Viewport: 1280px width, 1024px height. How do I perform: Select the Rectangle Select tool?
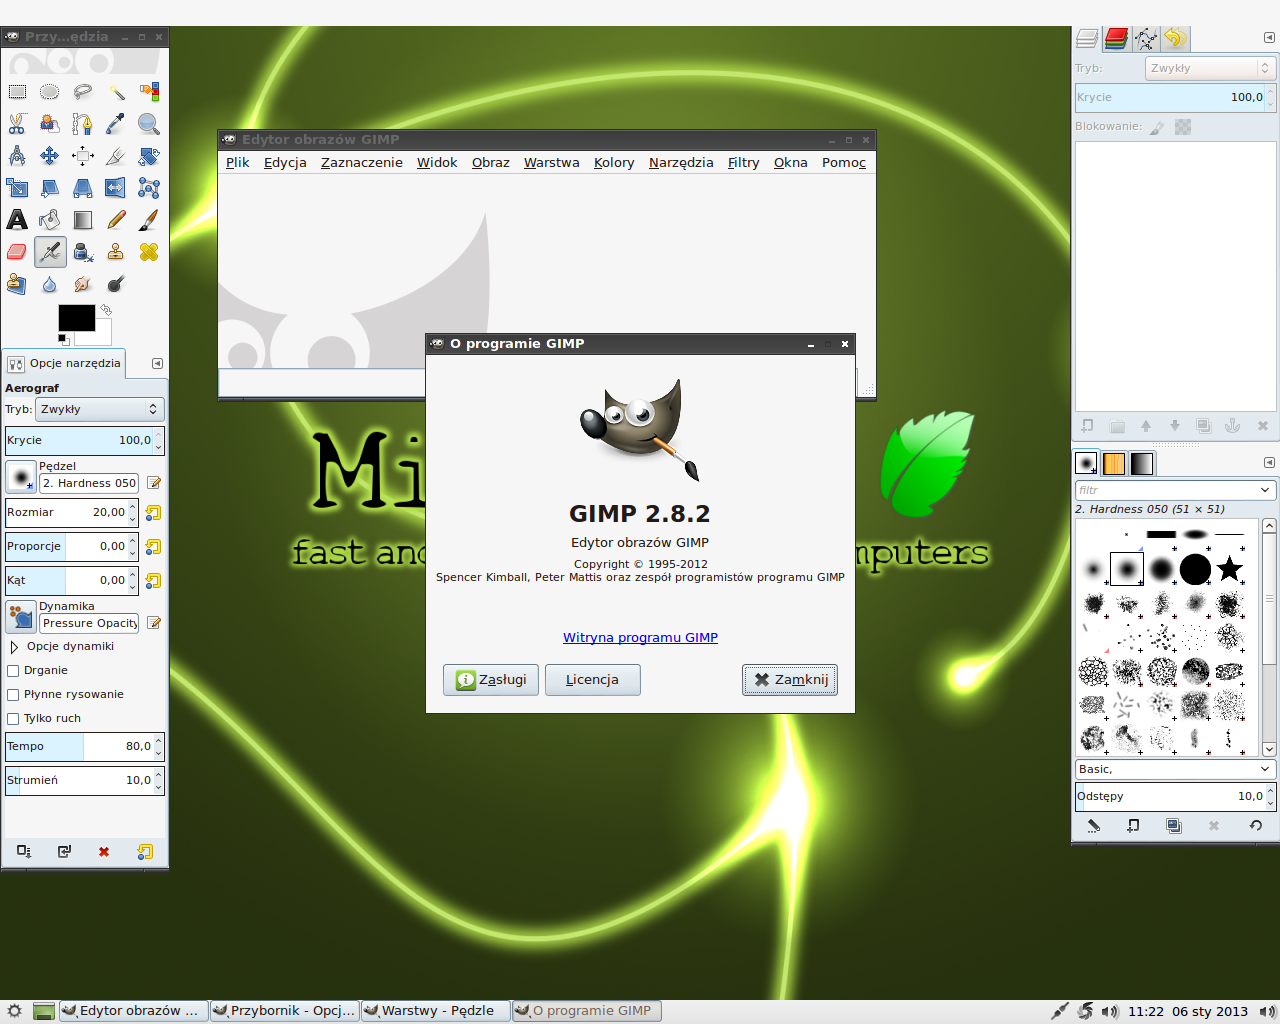(x=17, y=92)
